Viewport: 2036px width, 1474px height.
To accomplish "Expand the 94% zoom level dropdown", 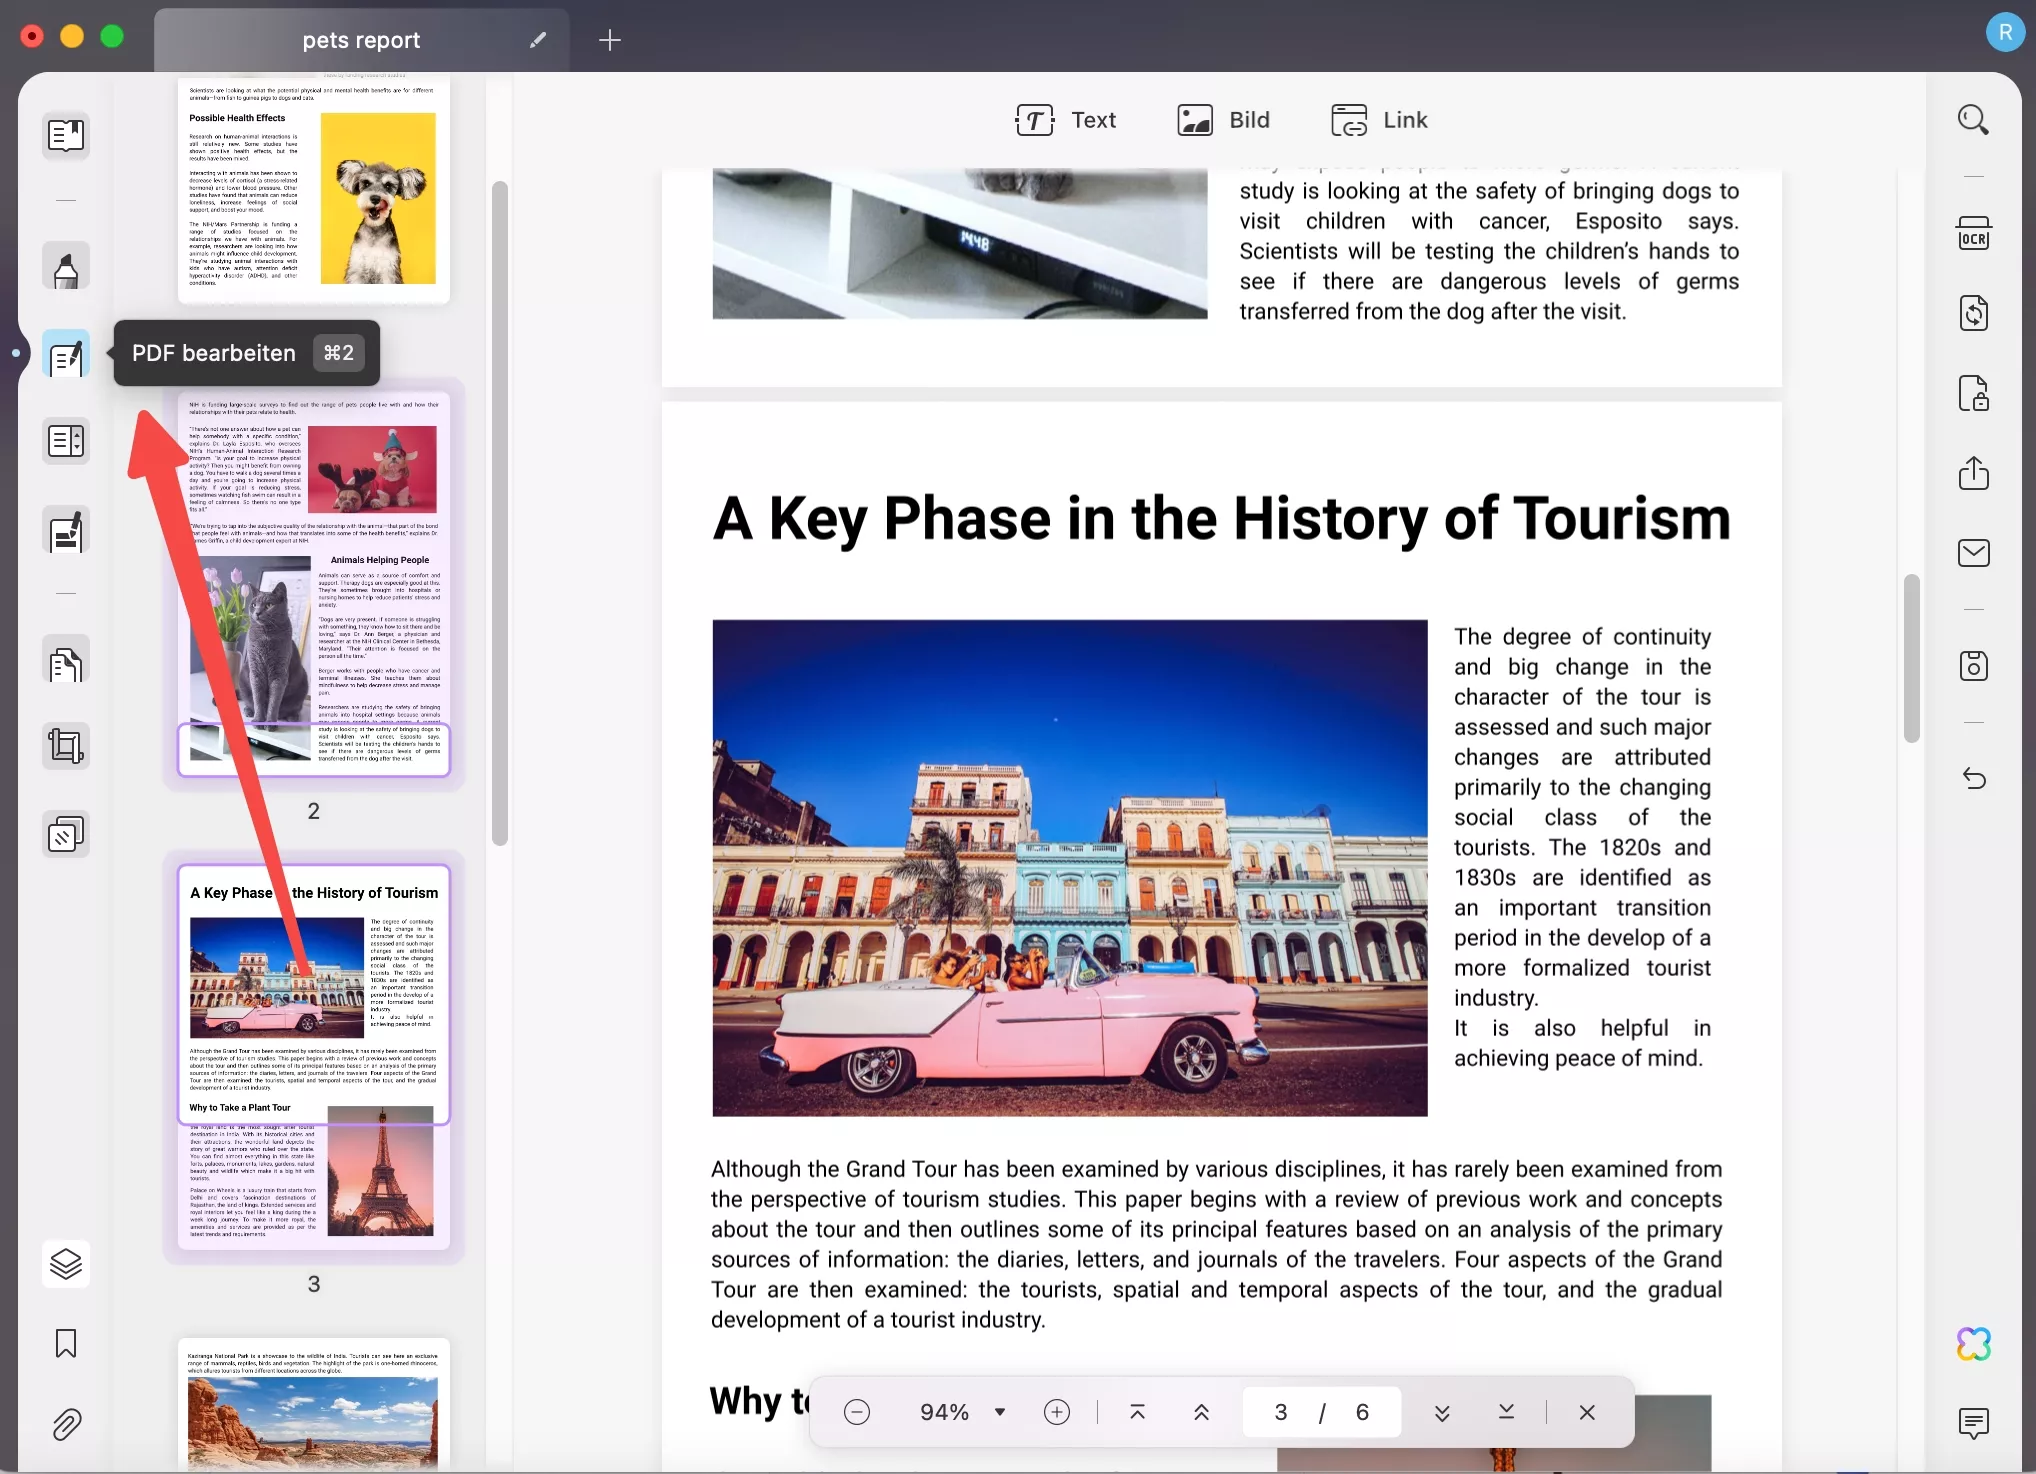I will click(x=999, y=1412).
